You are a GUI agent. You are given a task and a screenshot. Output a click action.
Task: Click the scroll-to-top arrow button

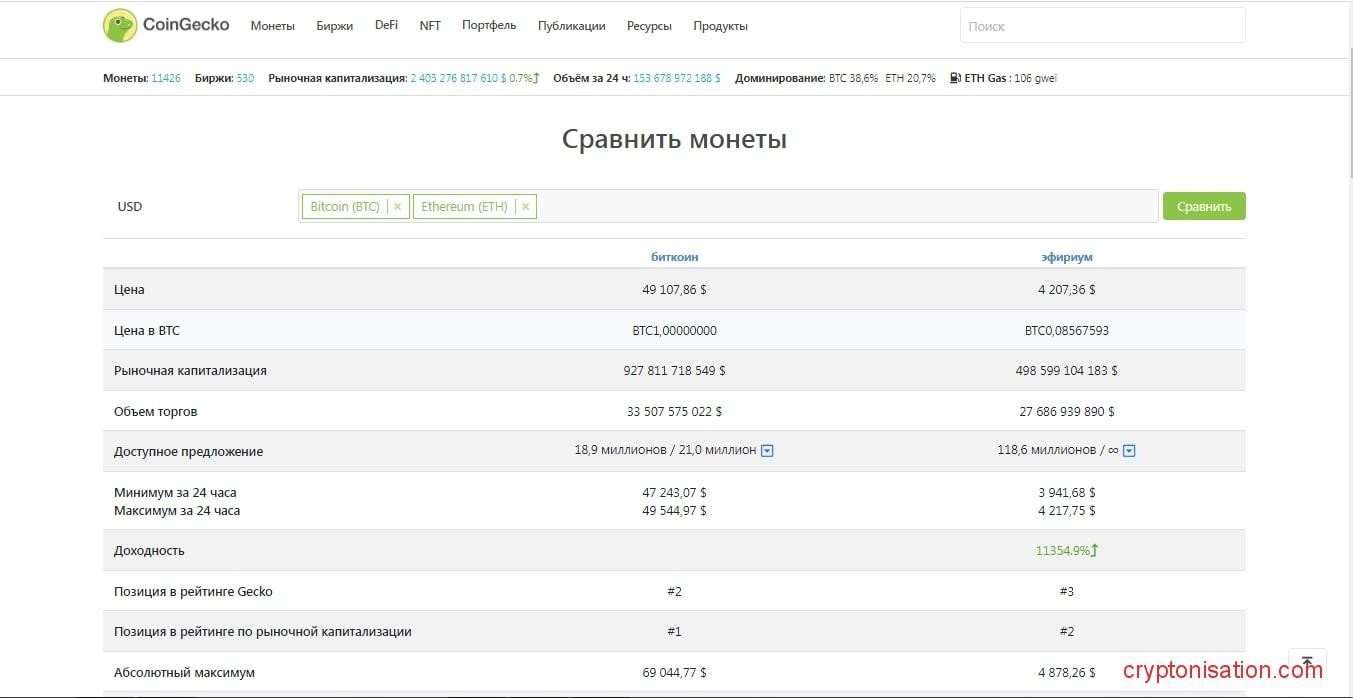(1306, 664)
